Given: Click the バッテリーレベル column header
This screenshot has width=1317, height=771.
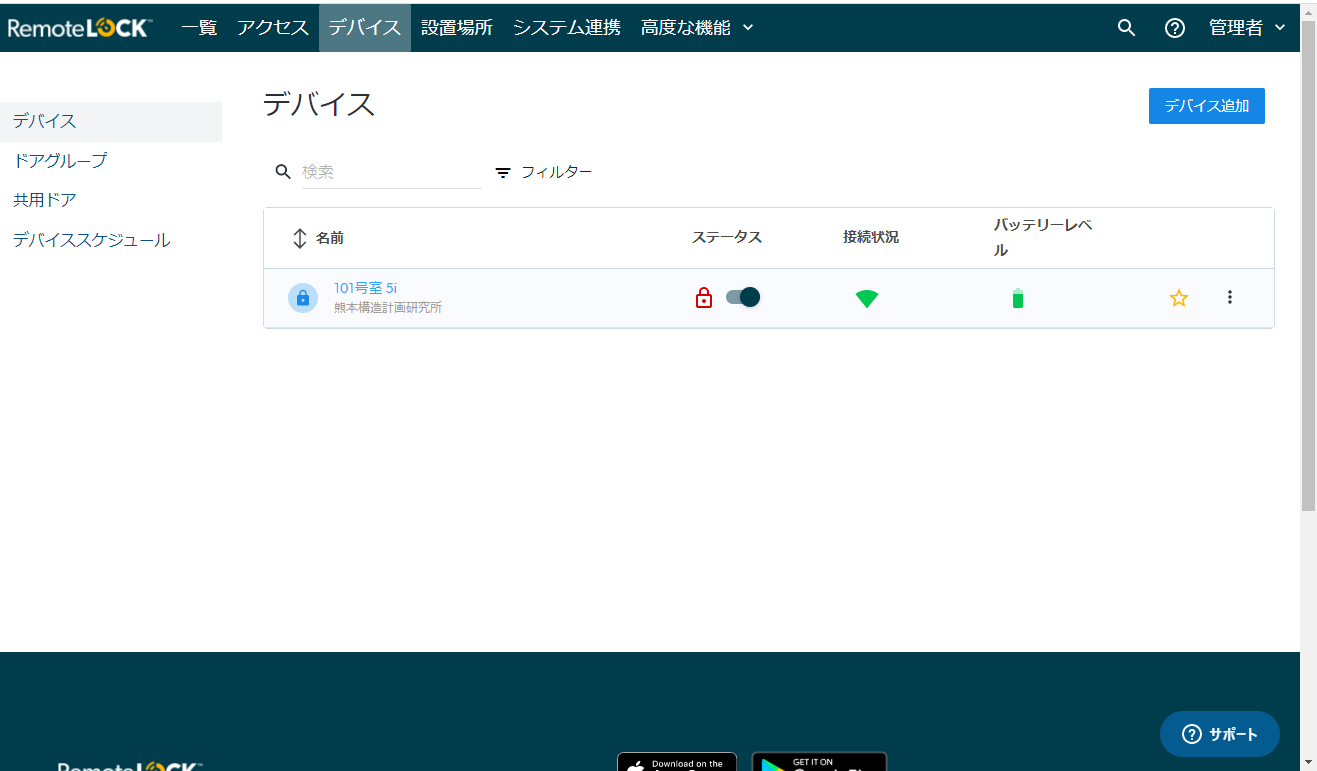Looking at the screenshot, I should pos(1043,238).
